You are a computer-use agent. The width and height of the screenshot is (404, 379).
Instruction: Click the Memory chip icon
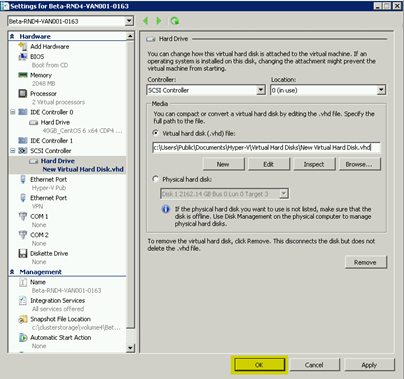tap(23, 75)
